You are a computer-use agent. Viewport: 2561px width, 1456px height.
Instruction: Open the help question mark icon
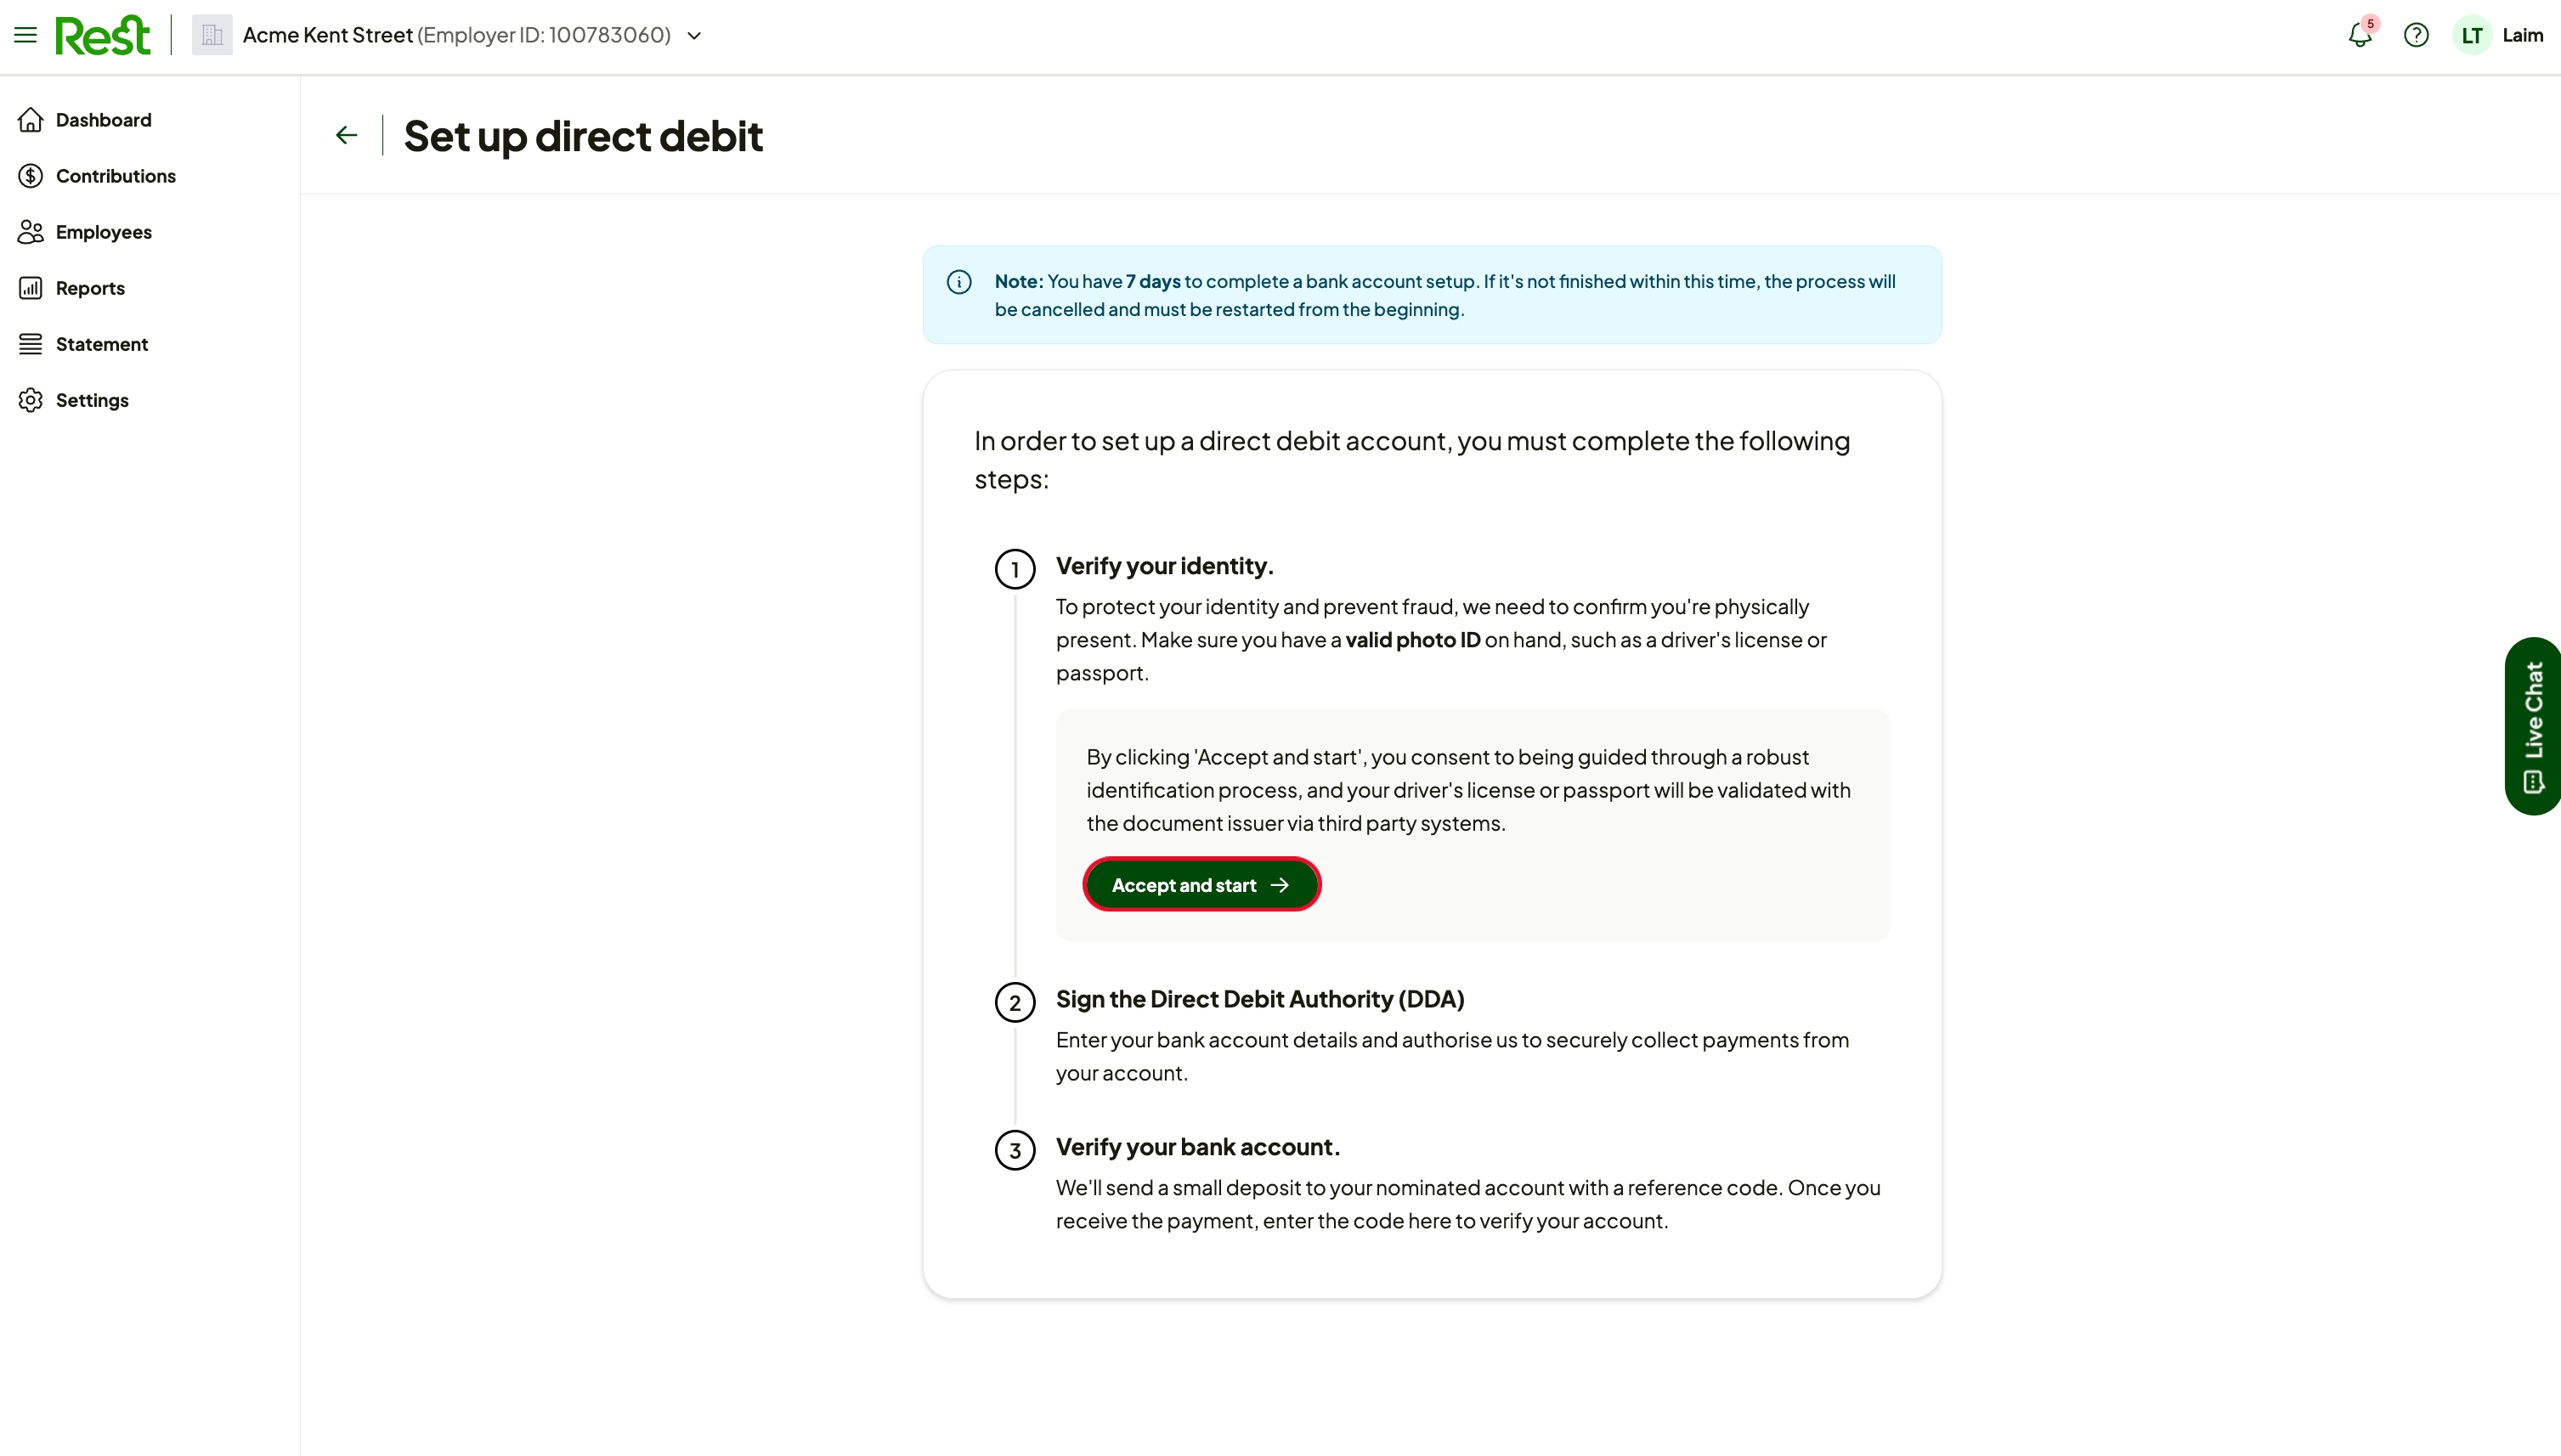(x=2416, y=35)
